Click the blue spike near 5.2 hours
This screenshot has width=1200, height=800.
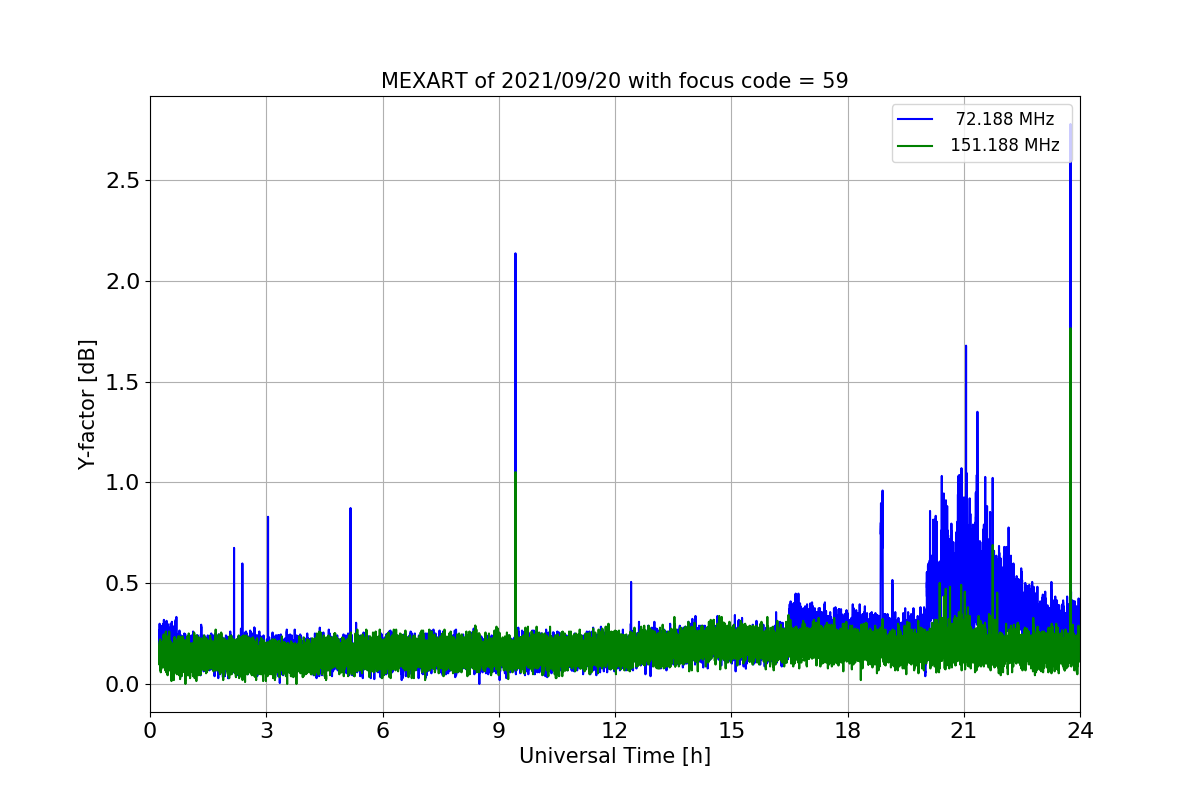(x=350, y=570)
